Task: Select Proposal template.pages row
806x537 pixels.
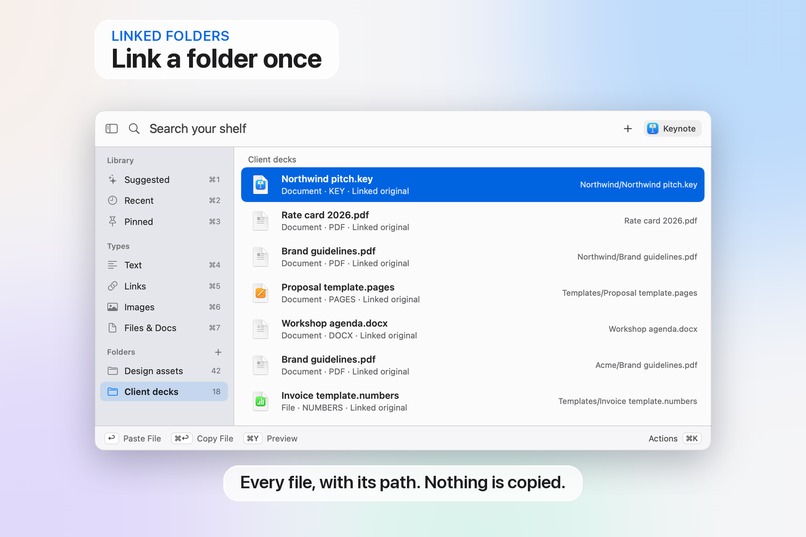Action: (x=472, y=293)
